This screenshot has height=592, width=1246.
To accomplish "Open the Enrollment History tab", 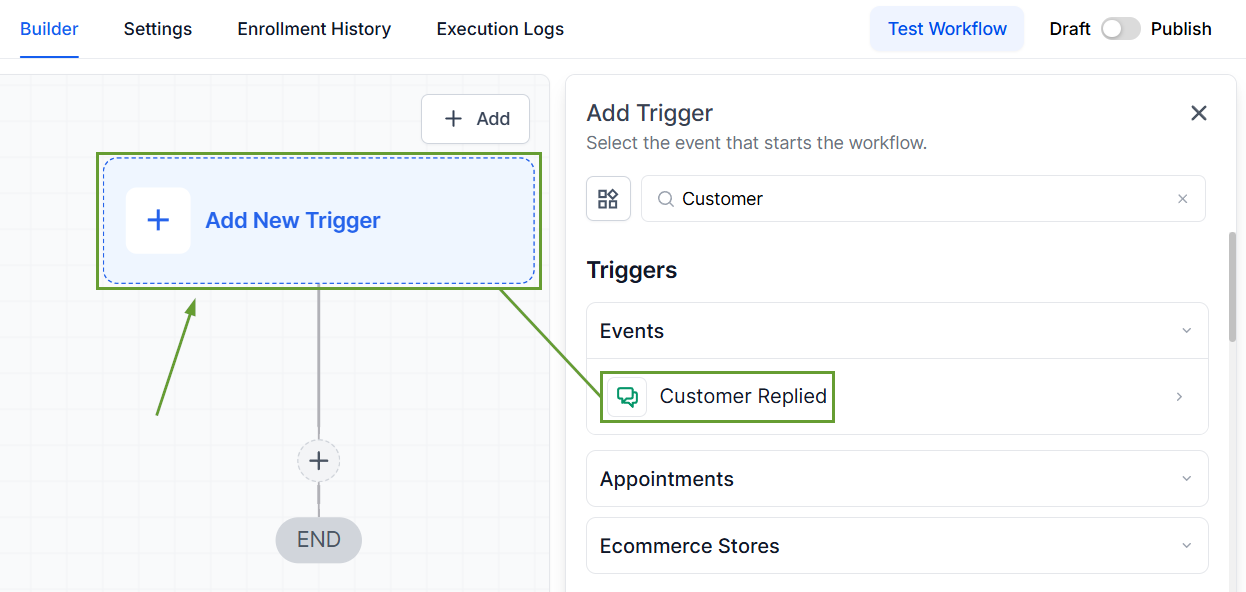I will click(314, 29).
